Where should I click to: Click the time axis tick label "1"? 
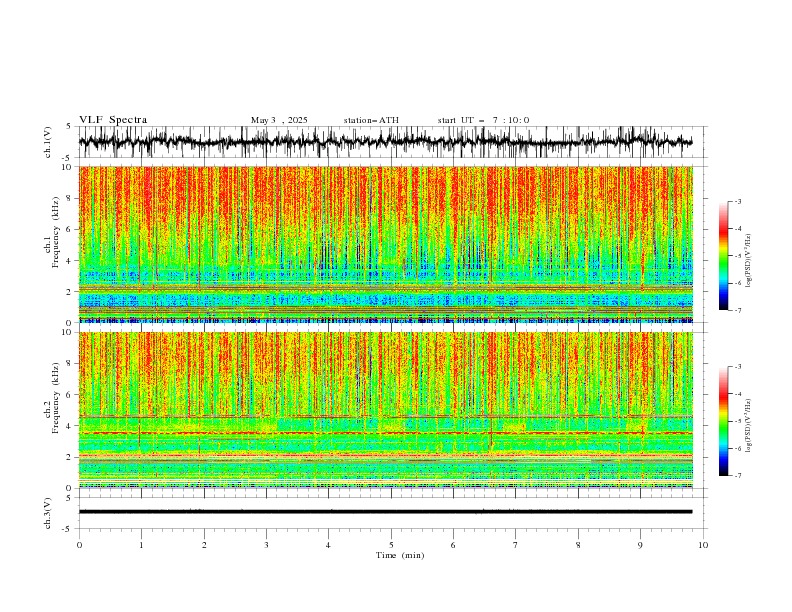click(x=141, y=545)
